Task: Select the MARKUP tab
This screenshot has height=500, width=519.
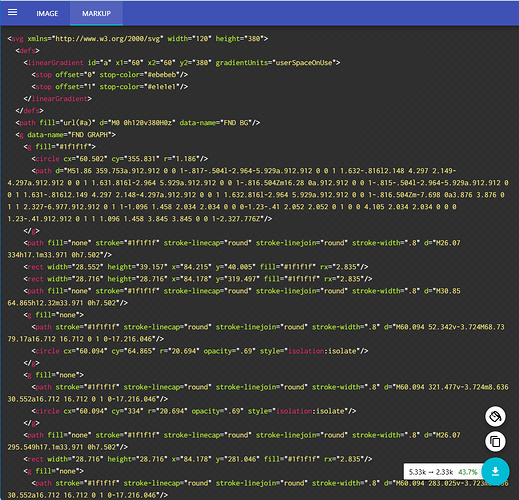Action: pyautogui.click(x=96, y=14)
